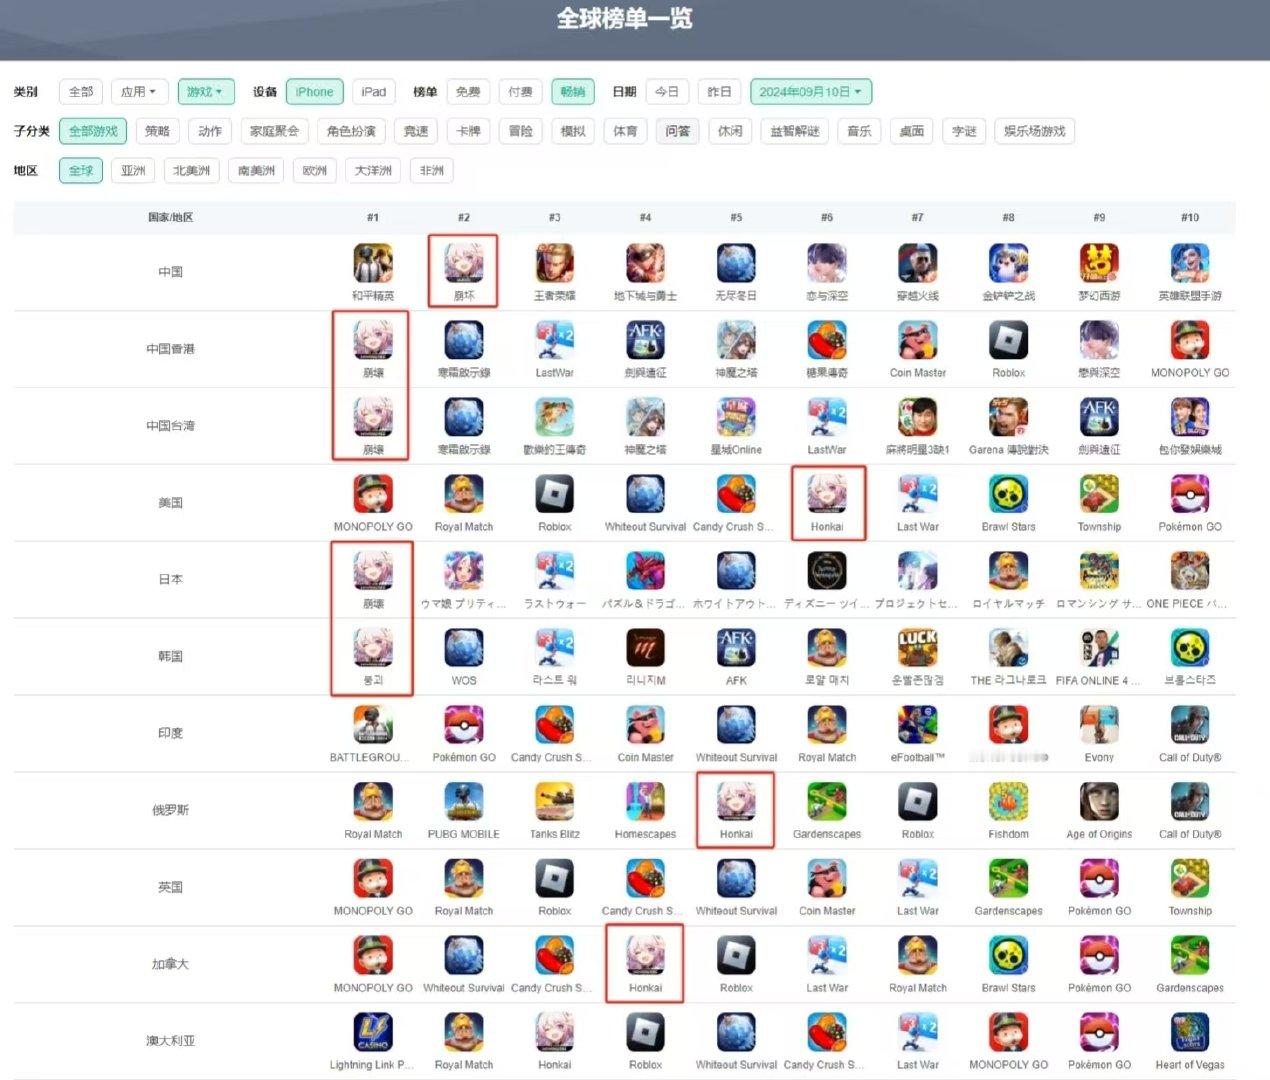
Task: Open 2024年09月10日 date picker dropdown
Action: pyautogui.click(x=811, y=92)
